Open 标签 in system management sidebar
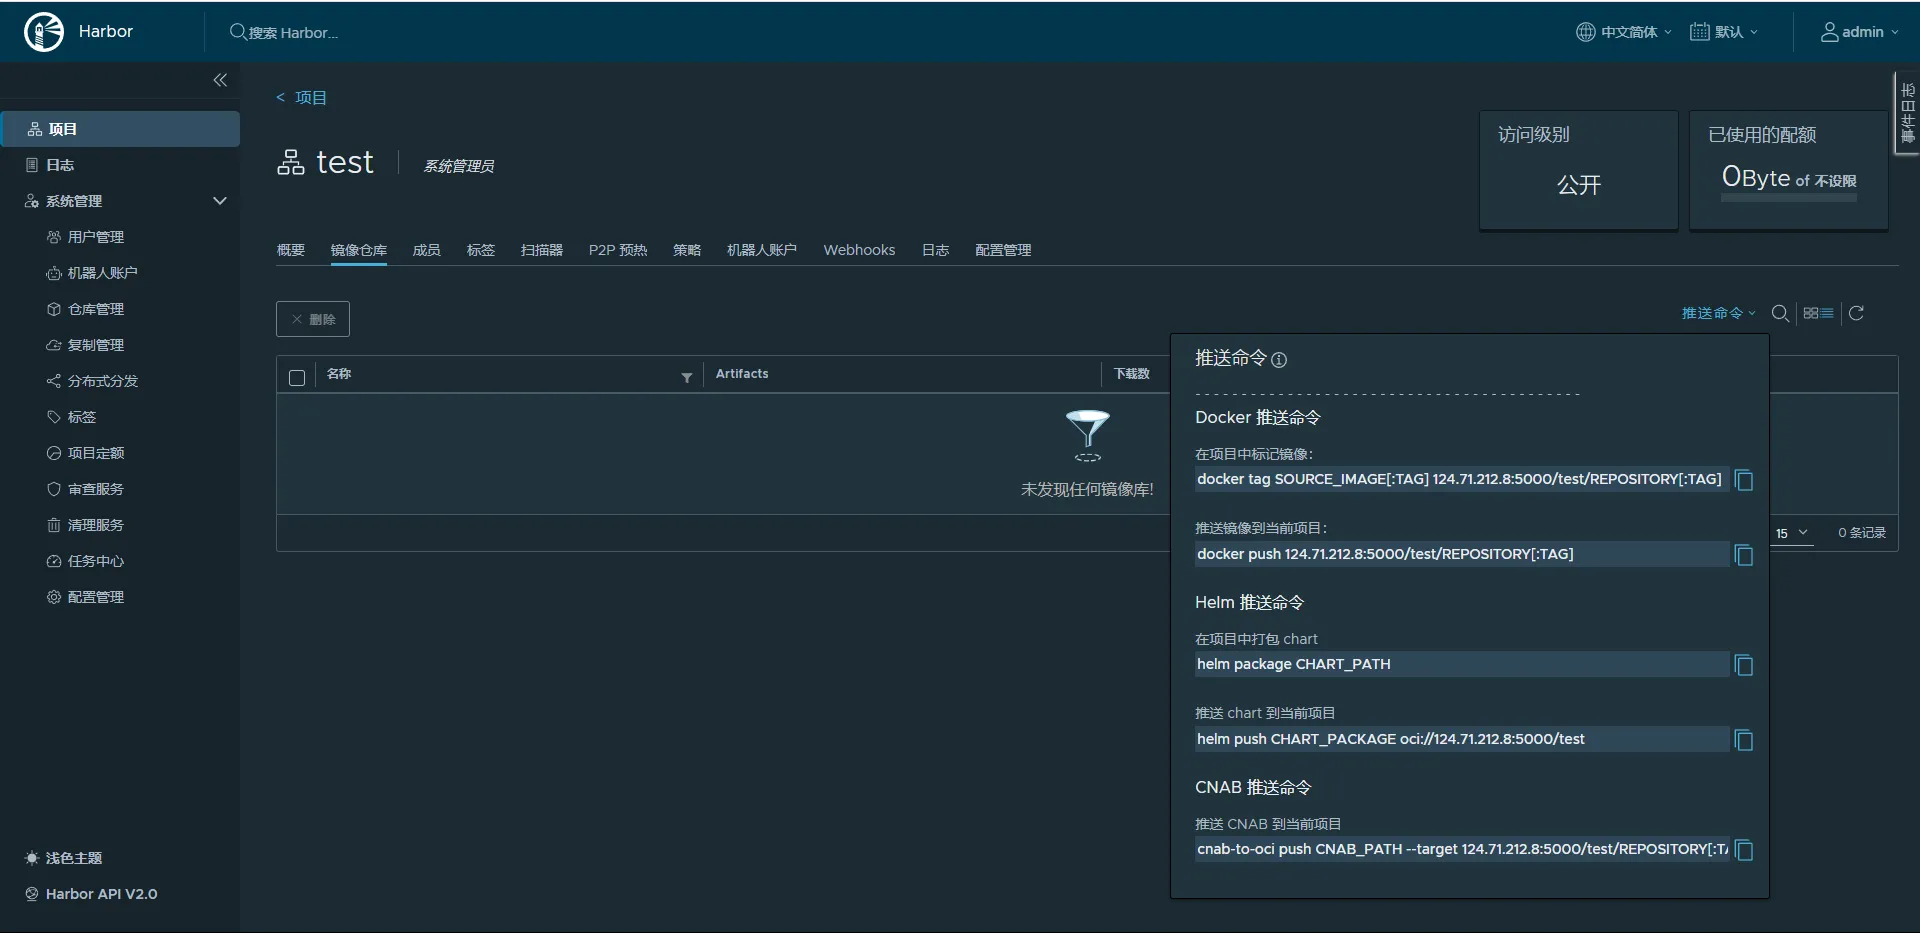The height and width of the screenshot is (933, 1920). click(x=72, y=417)
